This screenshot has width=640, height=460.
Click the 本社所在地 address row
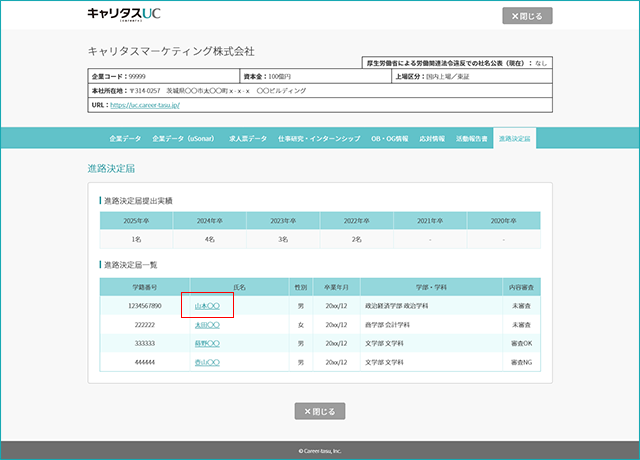point(320,91)
